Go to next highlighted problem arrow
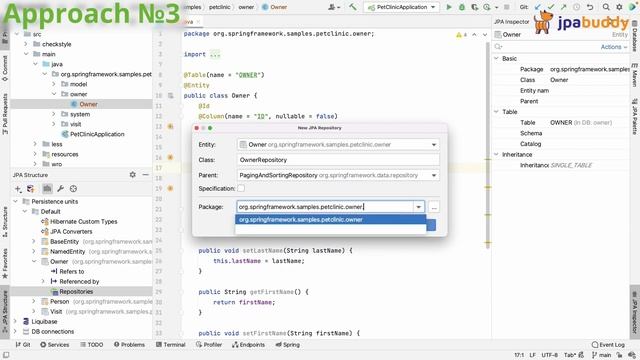 pos(485,35)
